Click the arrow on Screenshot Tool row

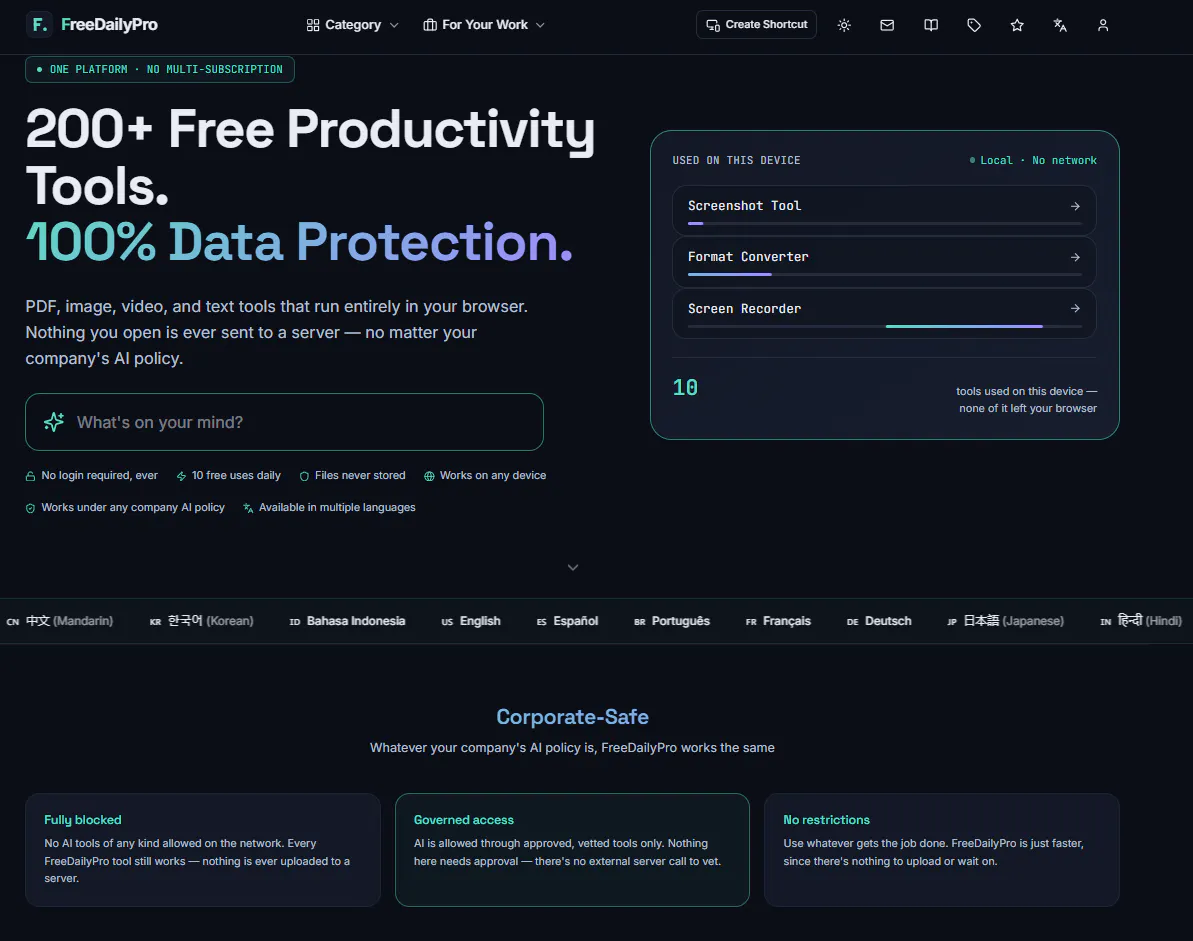[1075, 206]
